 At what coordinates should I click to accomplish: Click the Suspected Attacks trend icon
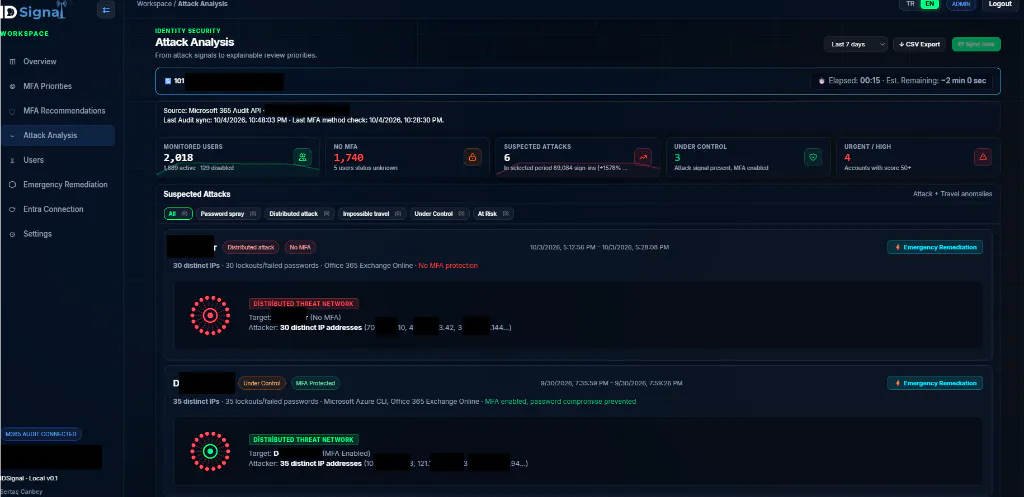pos(643,157)
